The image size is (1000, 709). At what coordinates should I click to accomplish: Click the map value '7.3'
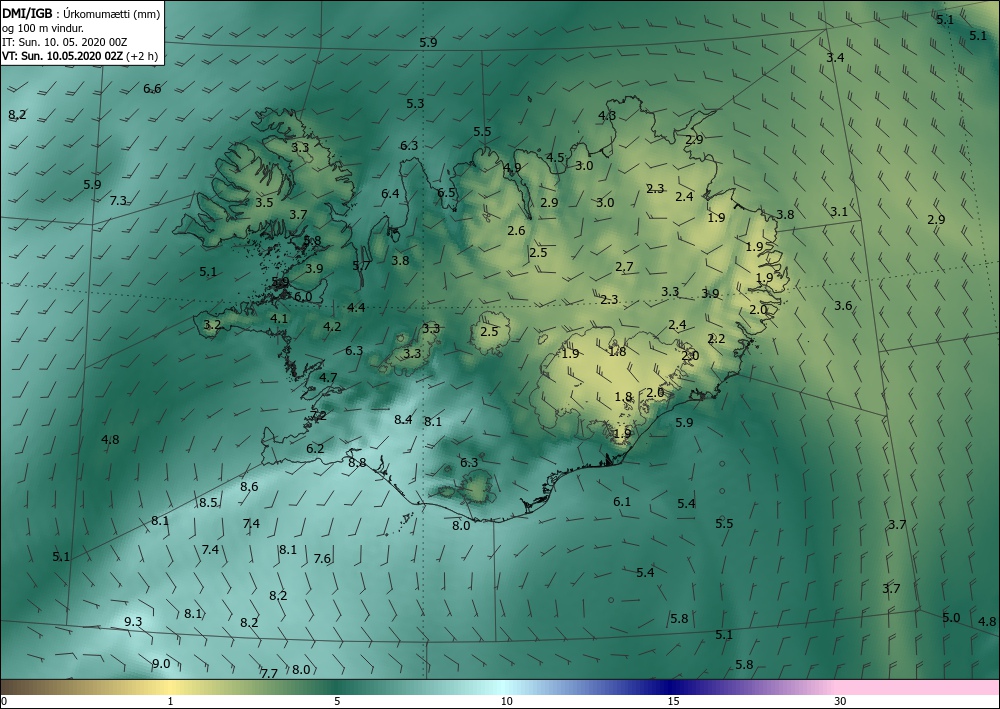point(118,200)
